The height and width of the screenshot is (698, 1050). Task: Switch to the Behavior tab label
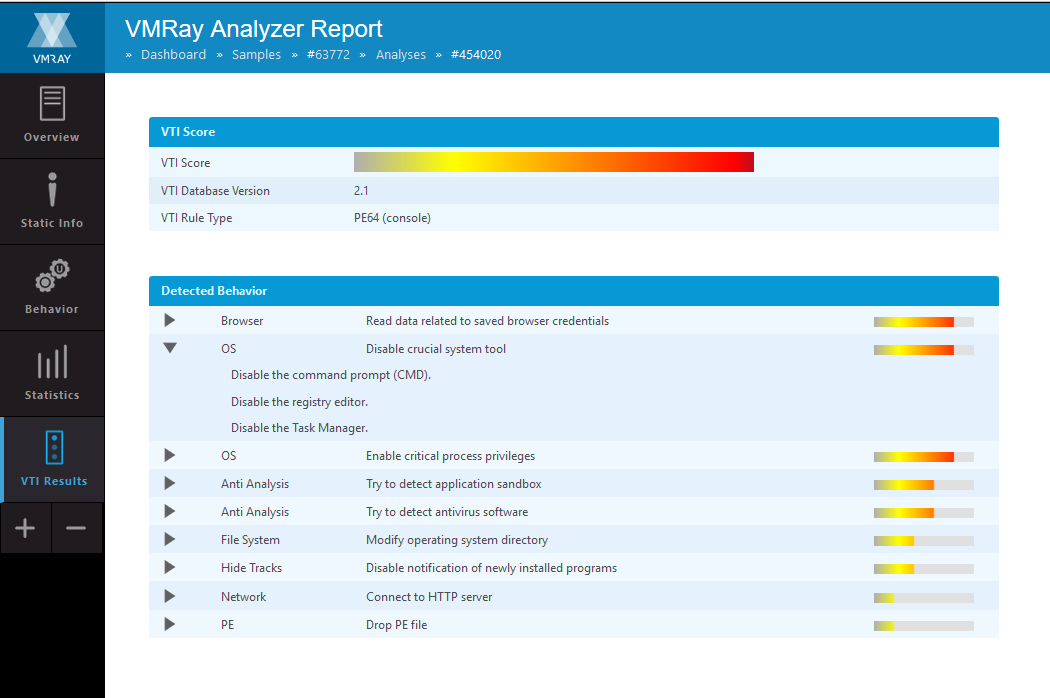pos(52,309)
